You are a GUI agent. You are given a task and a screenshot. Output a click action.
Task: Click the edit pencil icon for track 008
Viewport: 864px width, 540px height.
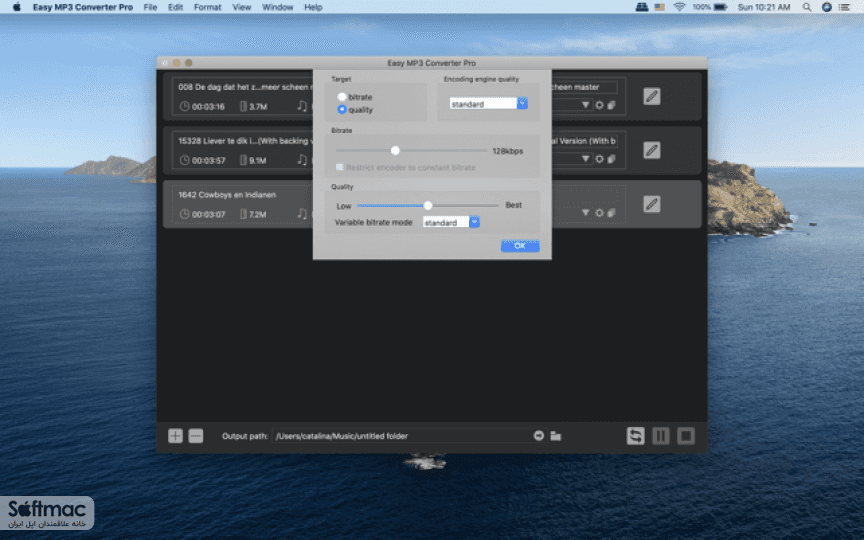tap(651, 96)
